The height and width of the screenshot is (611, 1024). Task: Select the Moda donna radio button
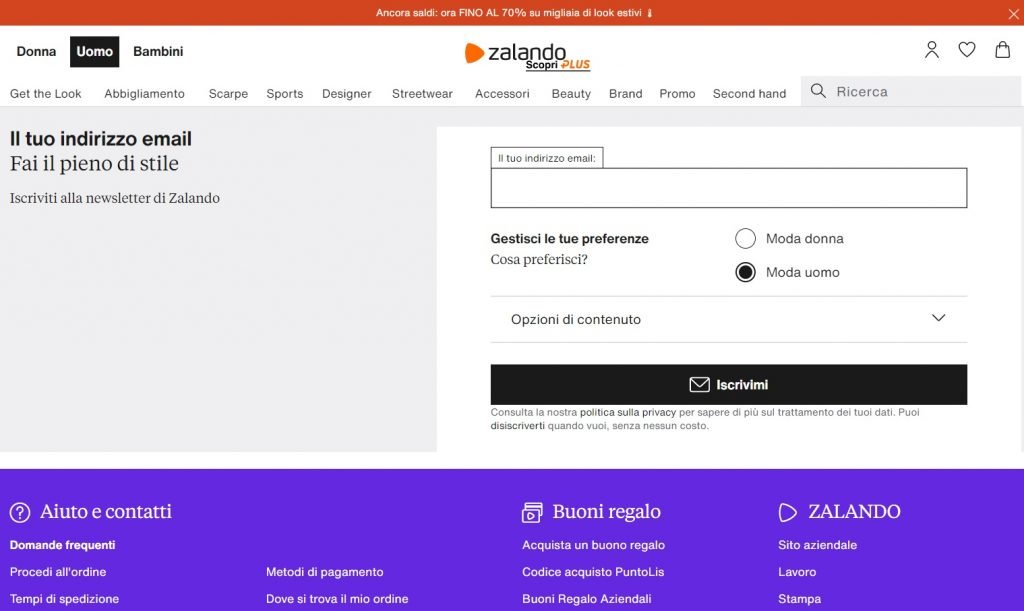pos(745,238)
